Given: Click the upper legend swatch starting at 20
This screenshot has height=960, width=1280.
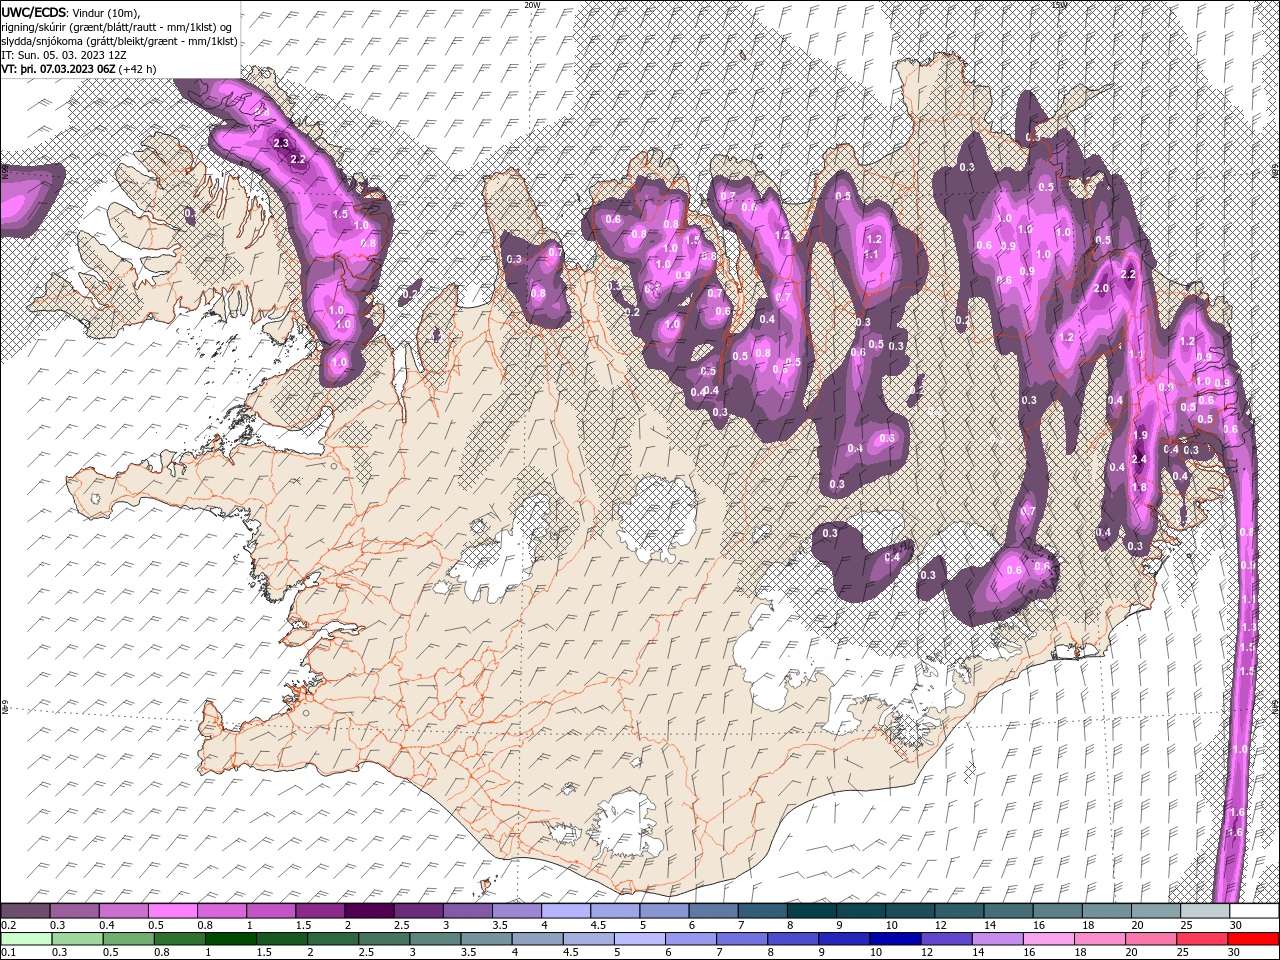Looking at the screenshot, I should (1156, 911).
